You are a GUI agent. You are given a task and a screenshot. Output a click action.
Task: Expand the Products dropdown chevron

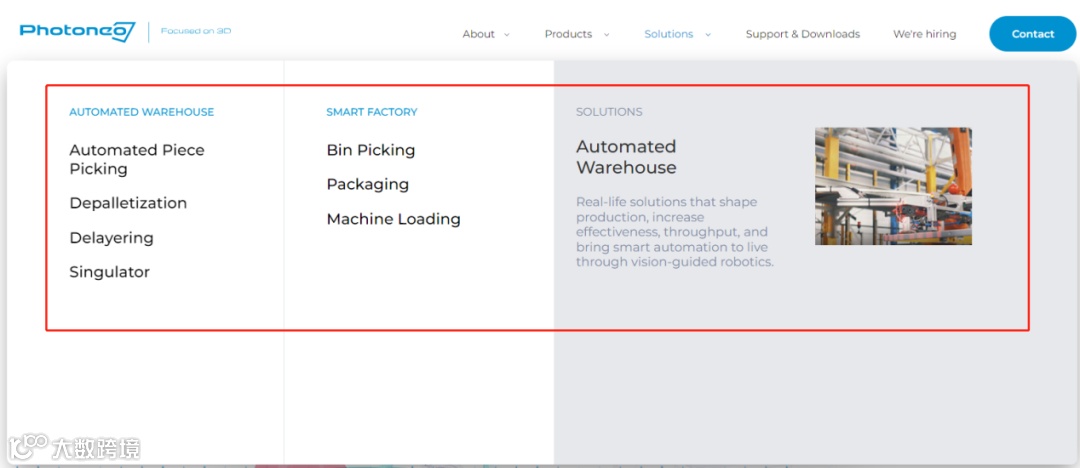(607, 34)
